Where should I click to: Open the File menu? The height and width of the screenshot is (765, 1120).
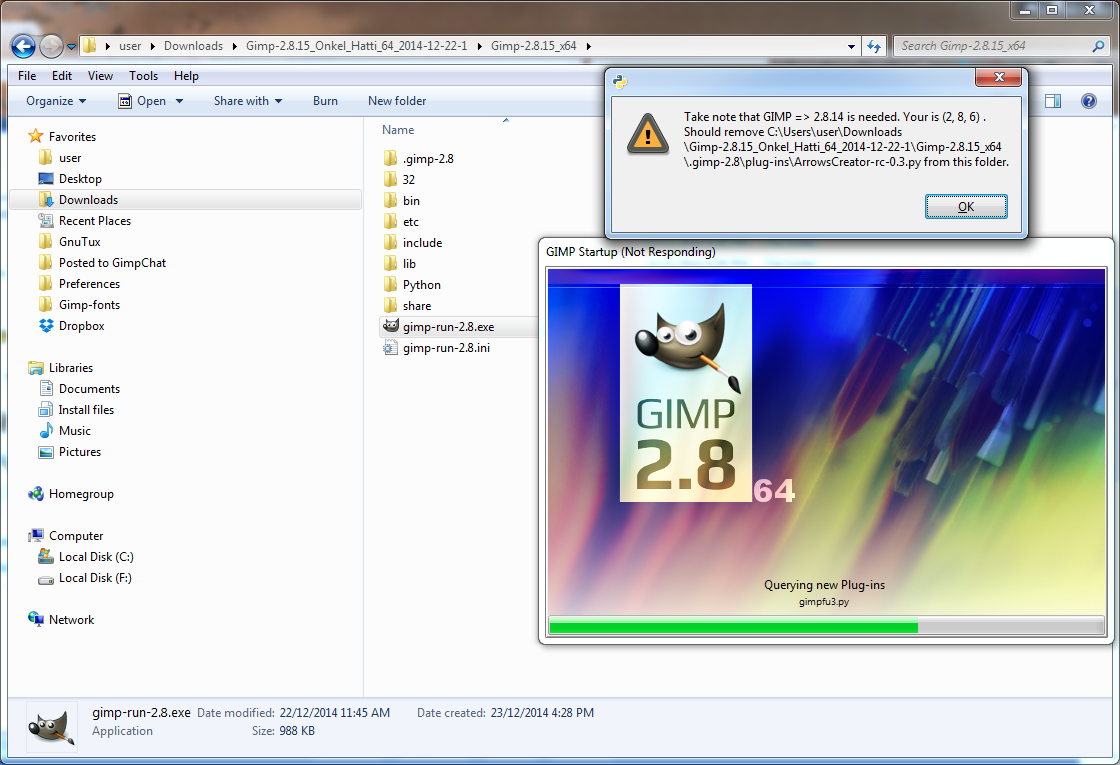pos(27,76)
